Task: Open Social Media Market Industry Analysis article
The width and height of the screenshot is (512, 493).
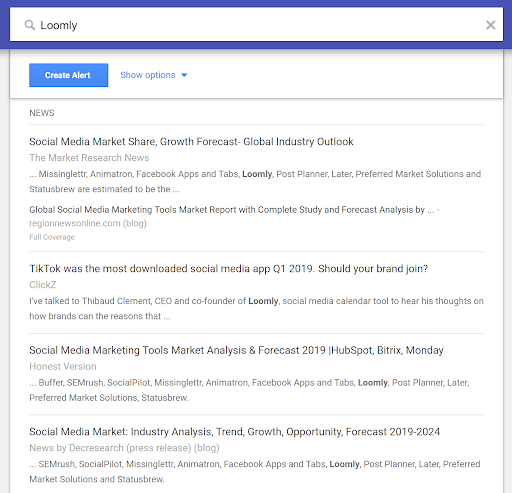Action: click(x=234, y=432)
